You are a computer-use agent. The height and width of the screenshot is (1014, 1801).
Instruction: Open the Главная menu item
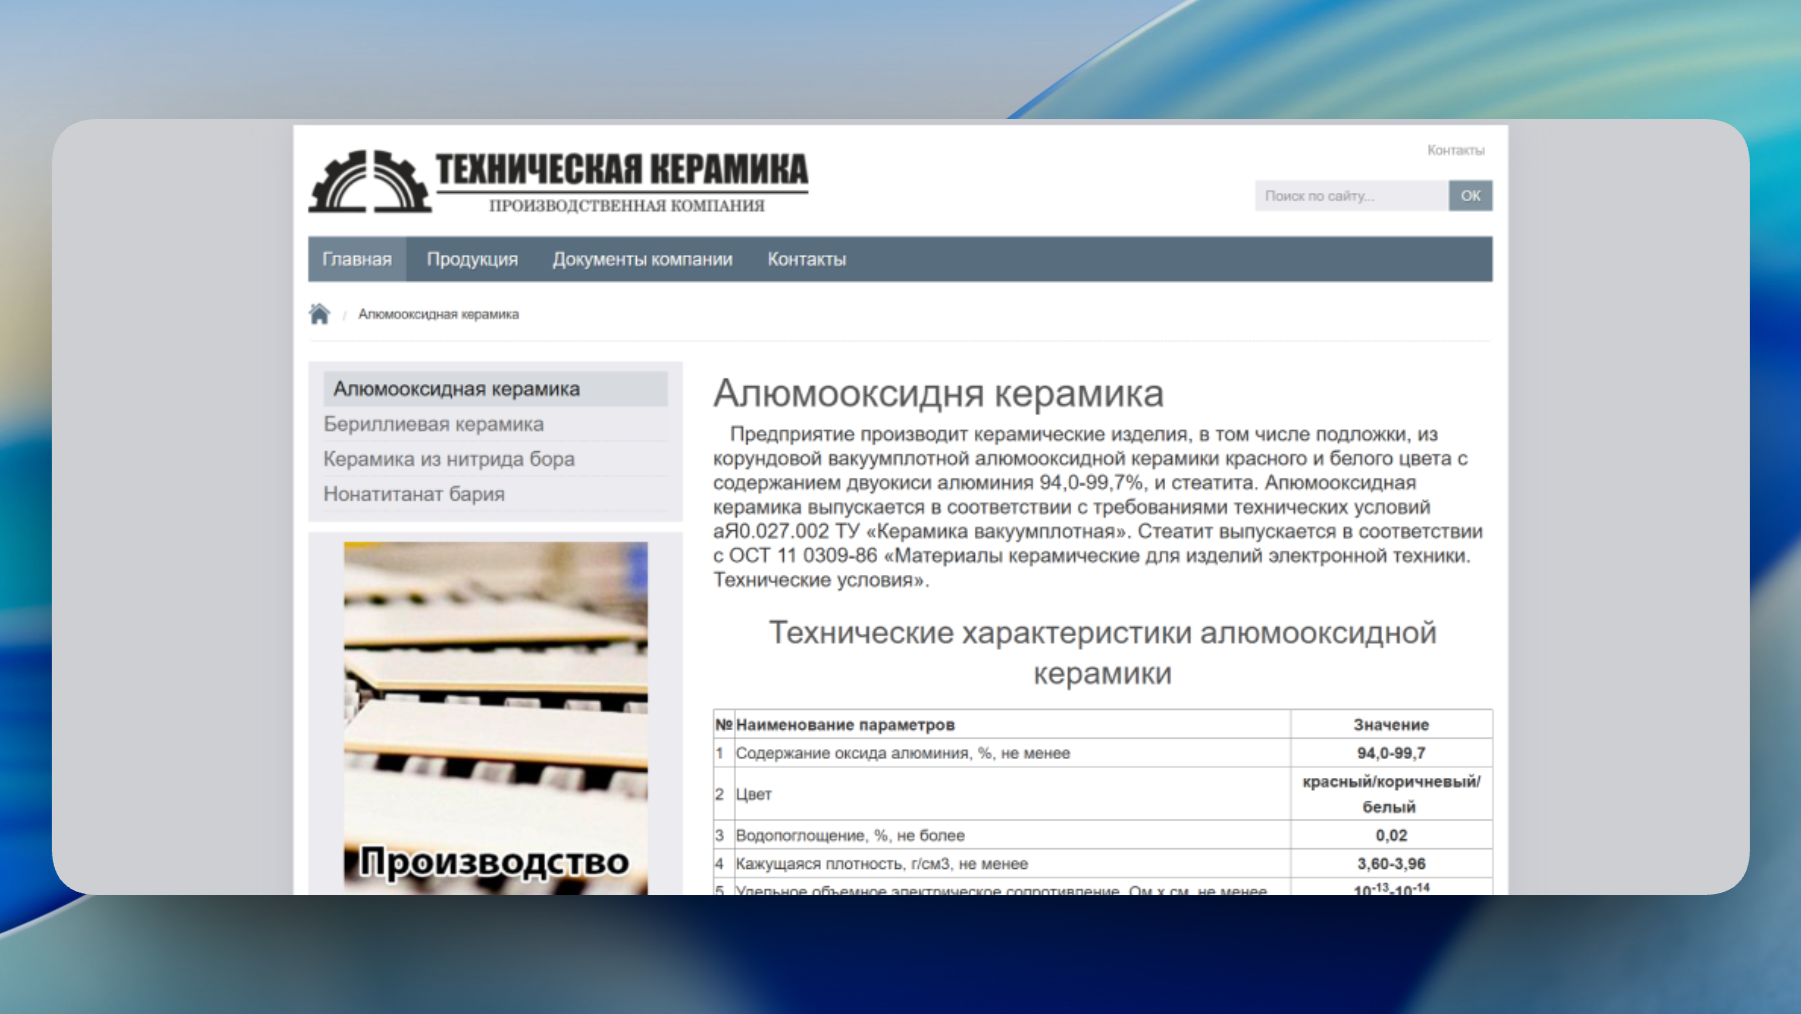pyautogui.click(x=357, y=259)
